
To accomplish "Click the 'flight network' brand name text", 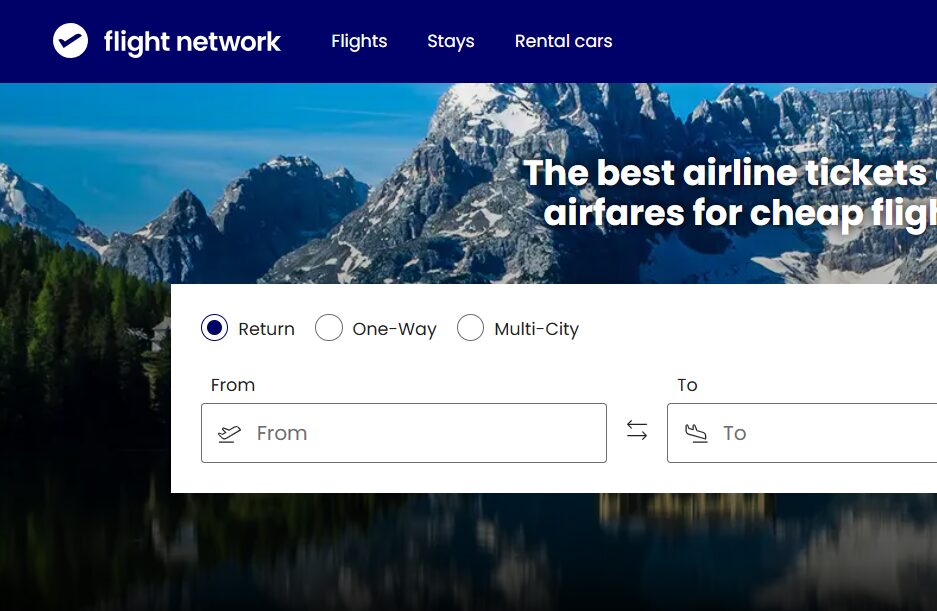I will coord(192,42).
